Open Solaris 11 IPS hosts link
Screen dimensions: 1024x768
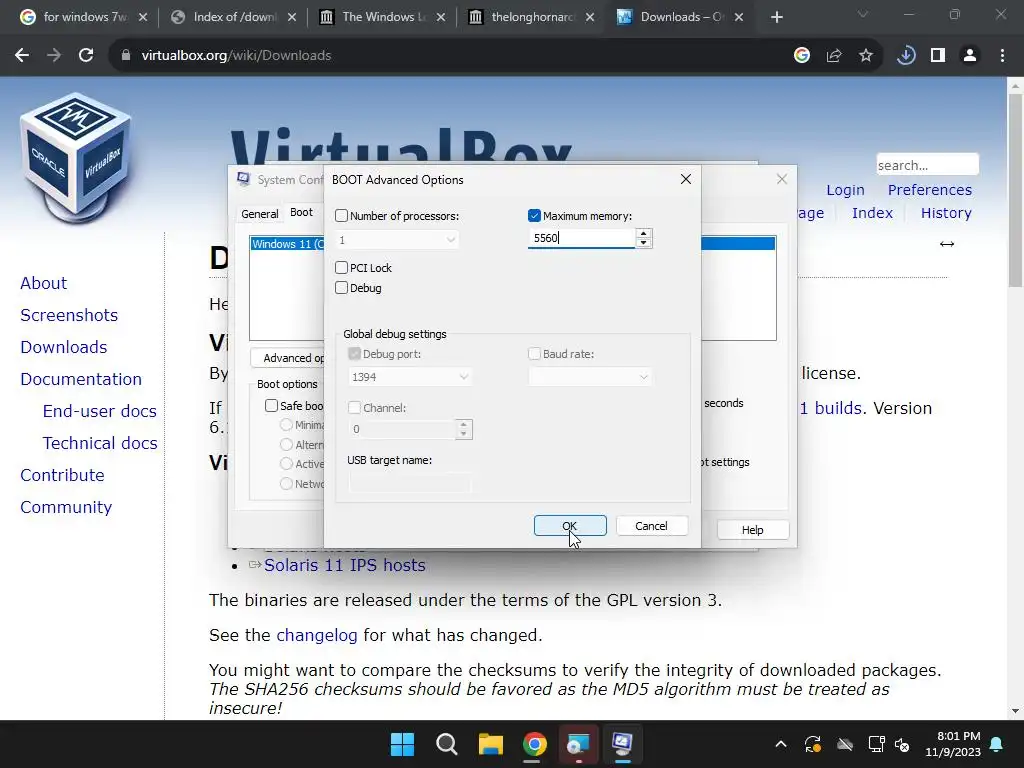click(x=345, y=565)
